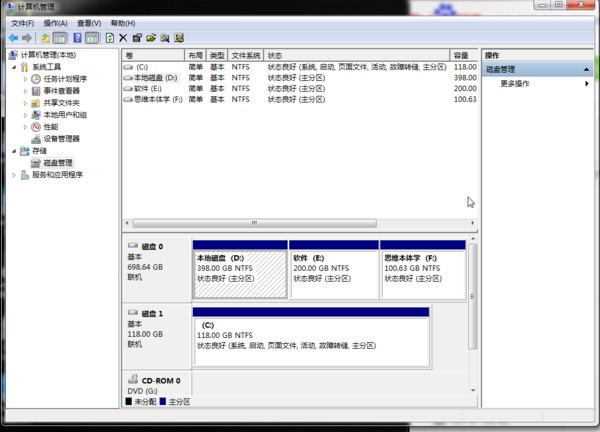Collapse the 磁盘管理 section in the 操作 pane

coord(586,69)
